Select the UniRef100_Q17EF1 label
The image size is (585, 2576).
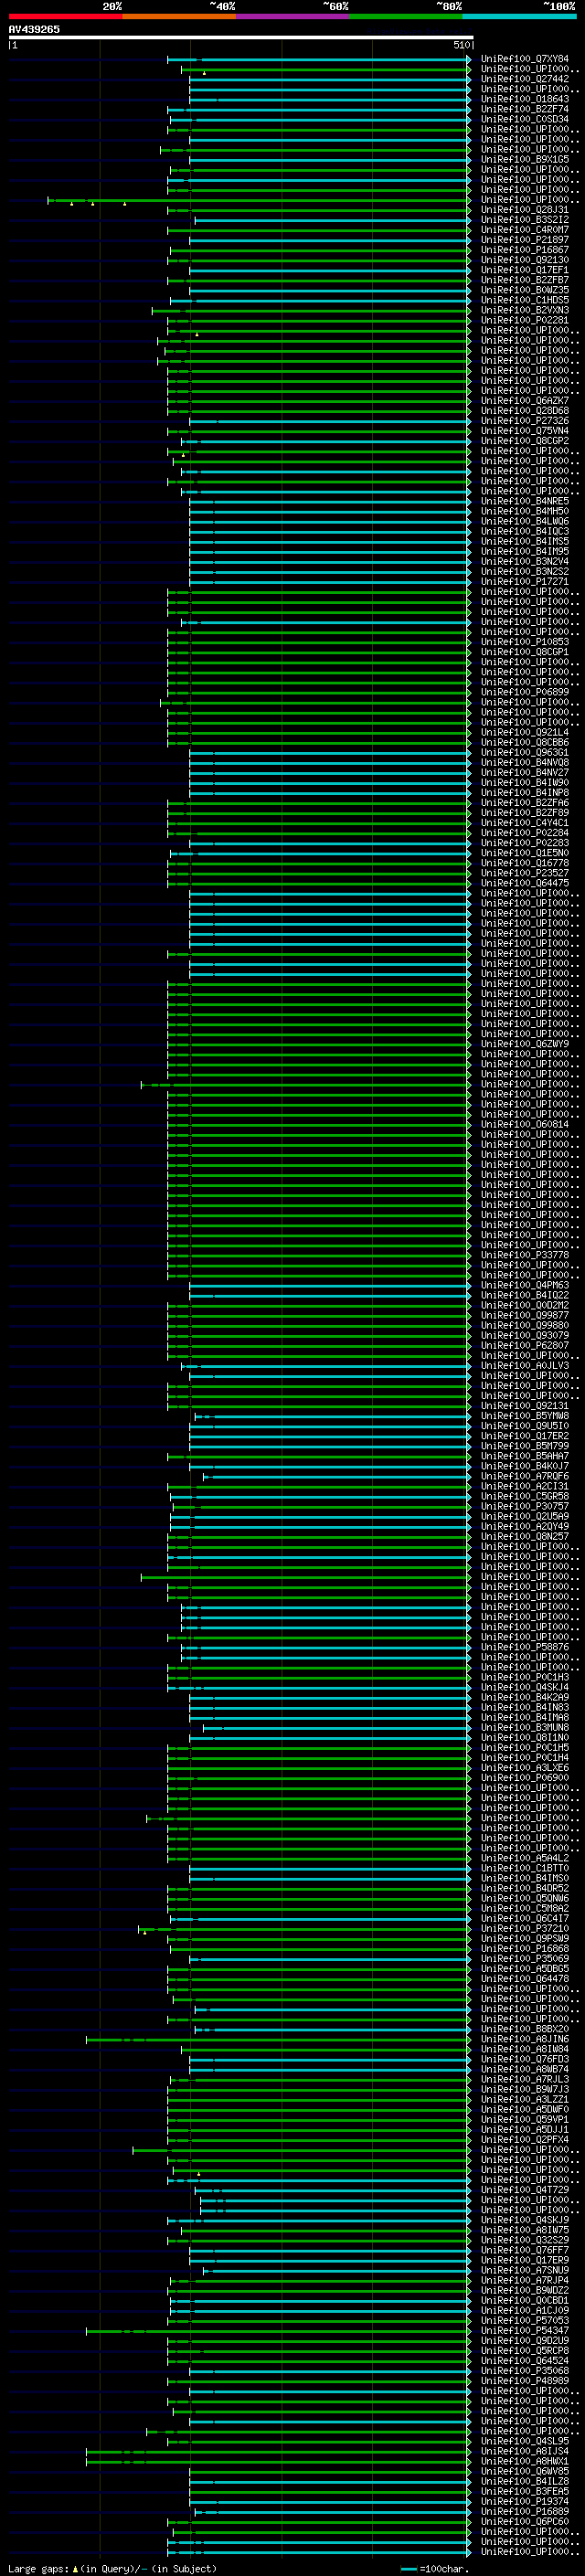[x=525, y=270]
